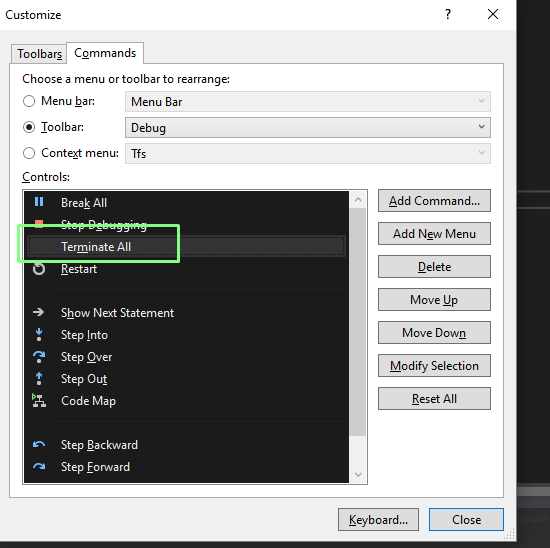Select the Toolbar radio button
This screenshot has width=550, height=548.
click(x=29, y=127)
